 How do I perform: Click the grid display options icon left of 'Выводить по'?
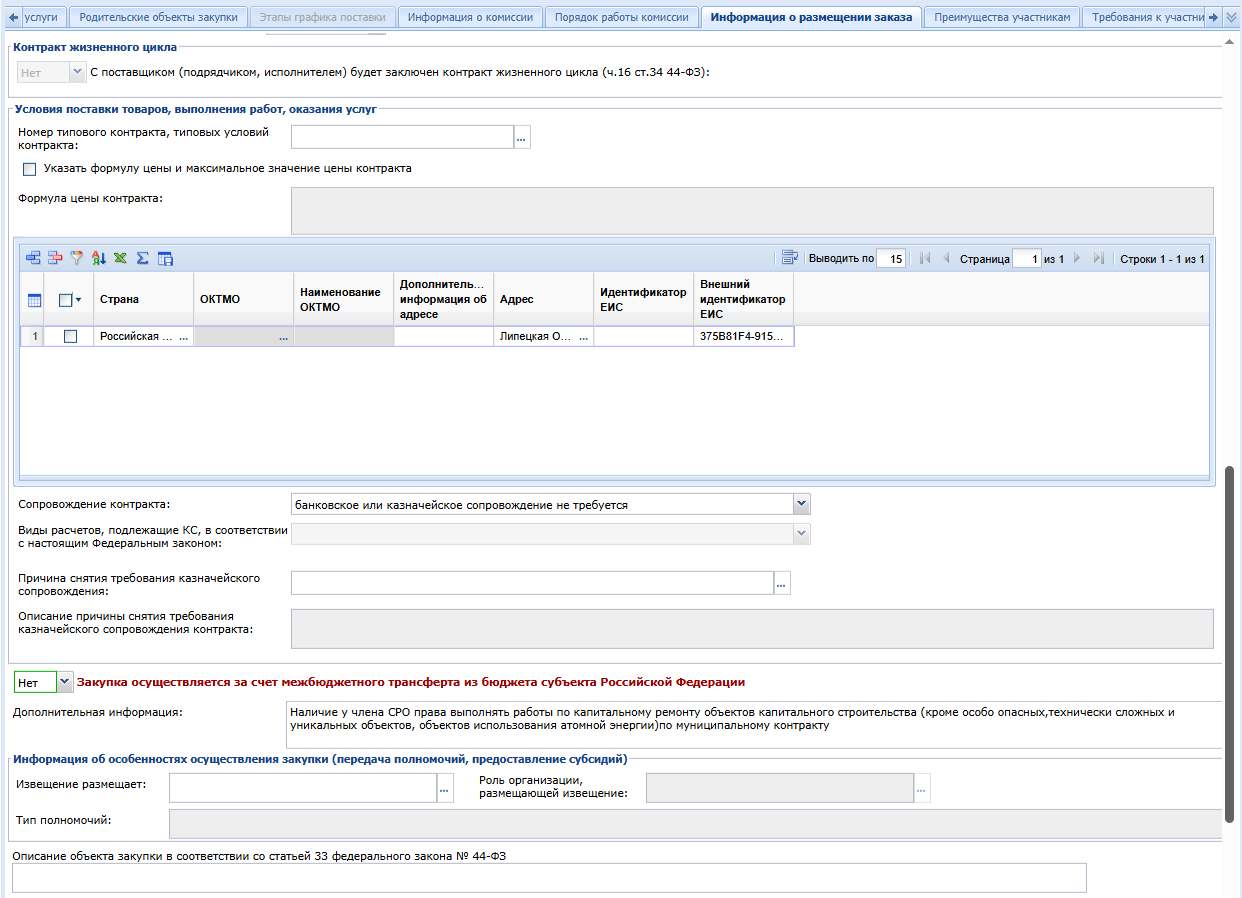(790, 258)
